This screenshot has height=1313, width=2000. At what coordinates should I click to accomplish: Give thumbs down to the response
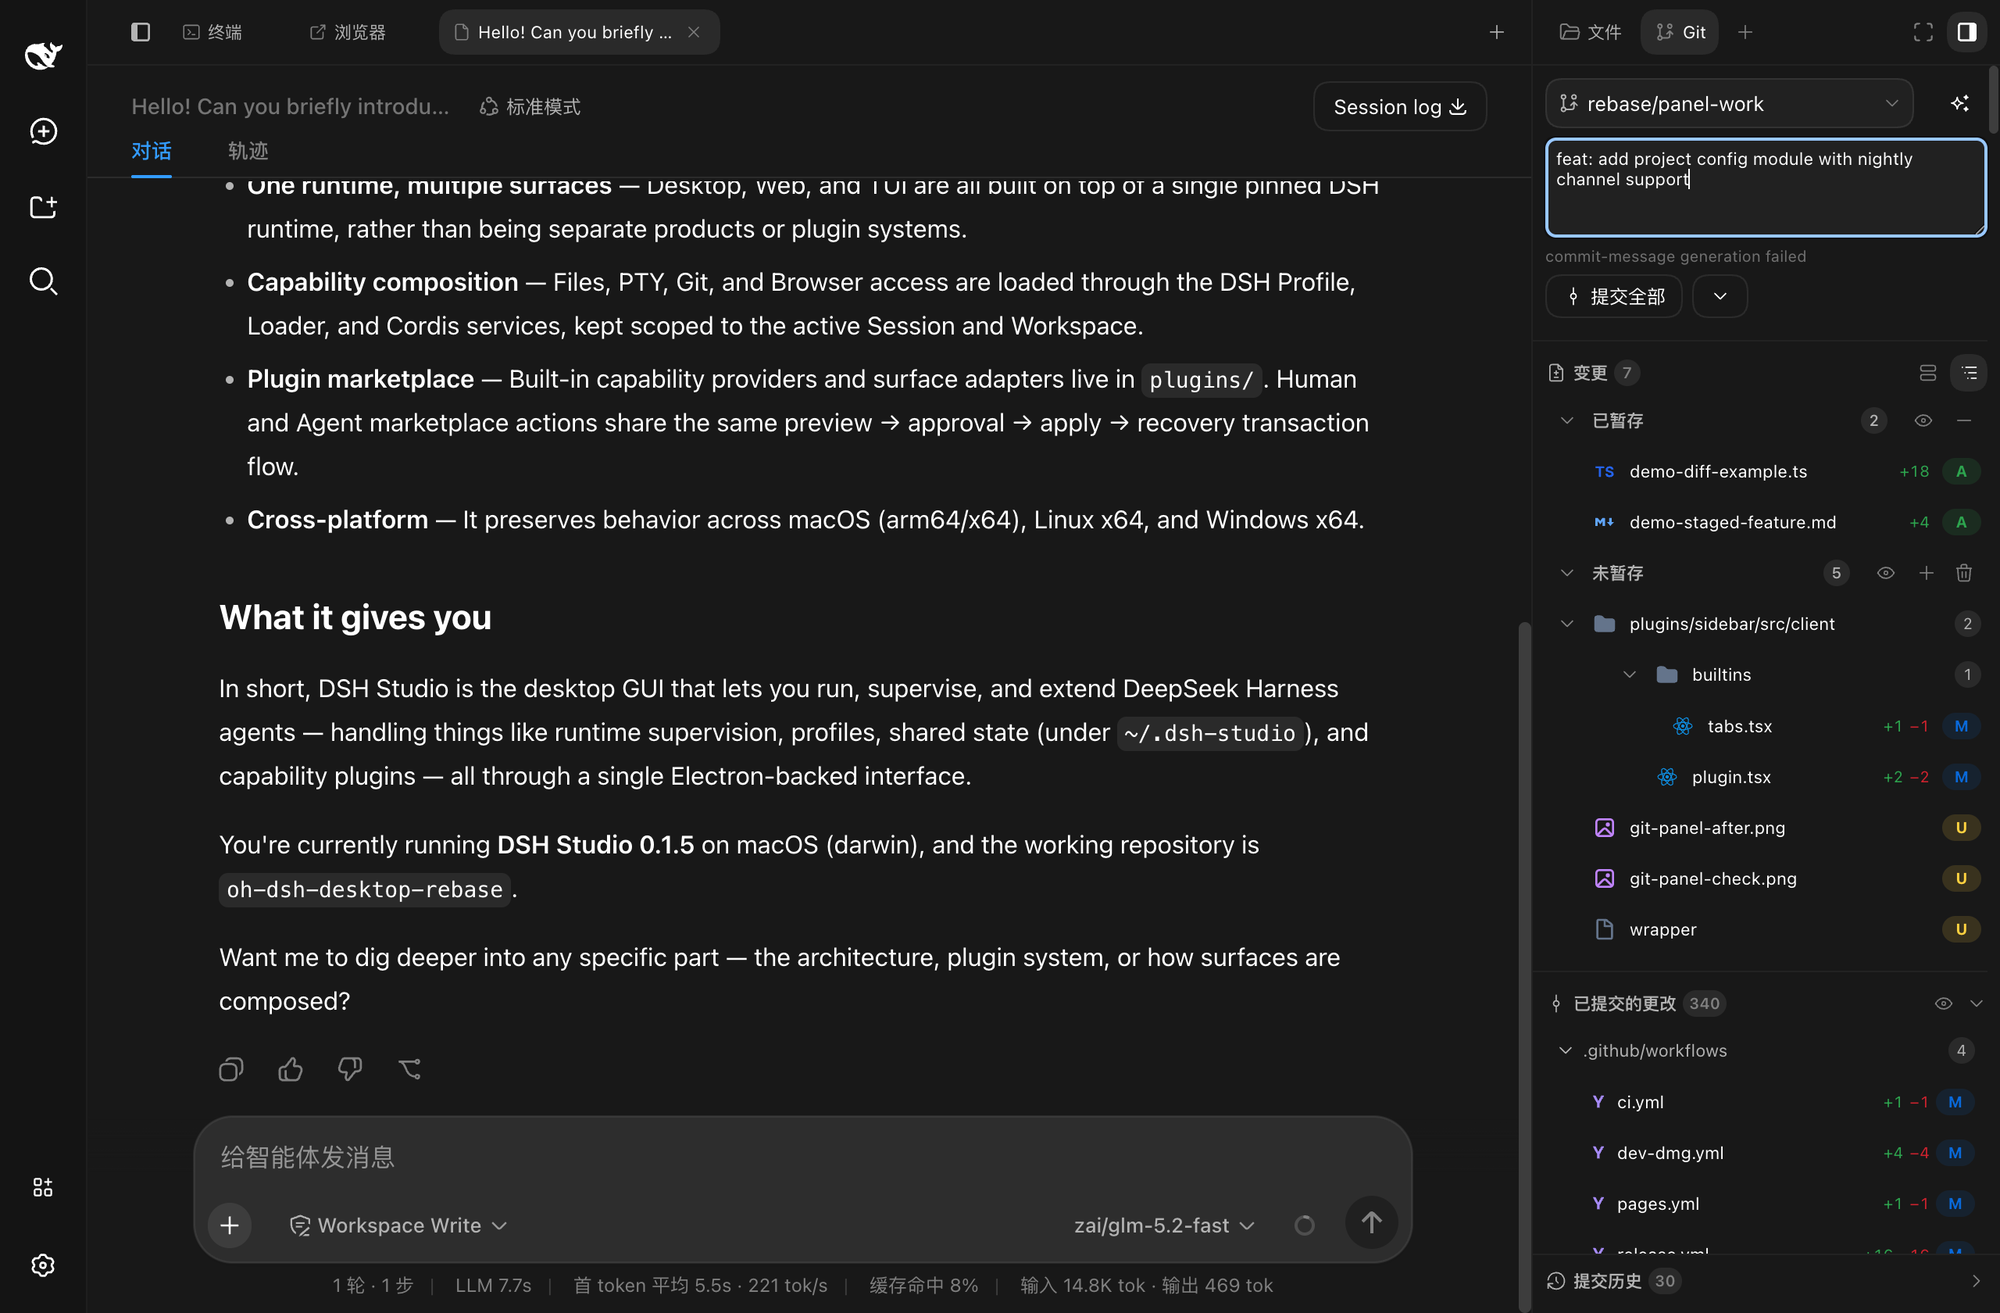coord(350,1069)
